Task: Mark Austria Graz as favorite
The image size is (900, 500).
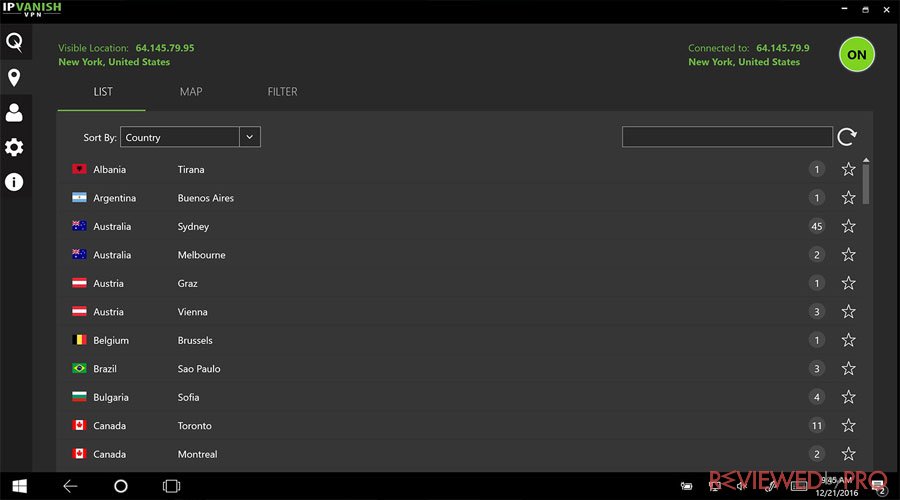Action: click(848, 283)
